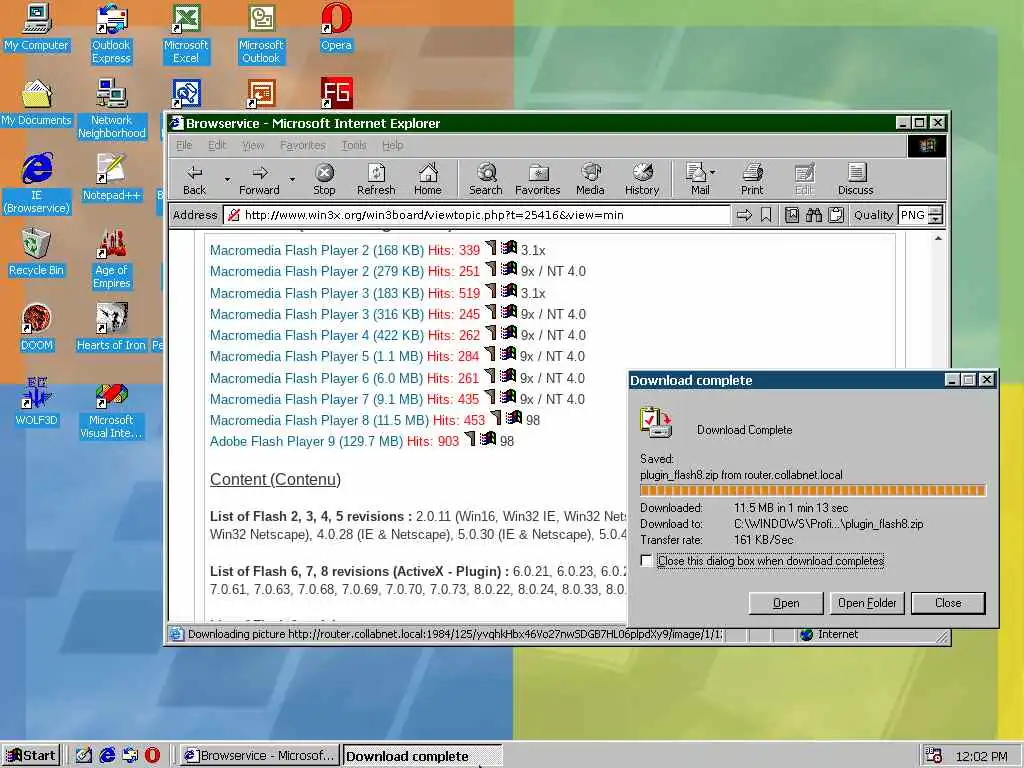This screenshot has height=768, width=1024.
Task: Refresh the current page
Action: (x=376, y=180)
